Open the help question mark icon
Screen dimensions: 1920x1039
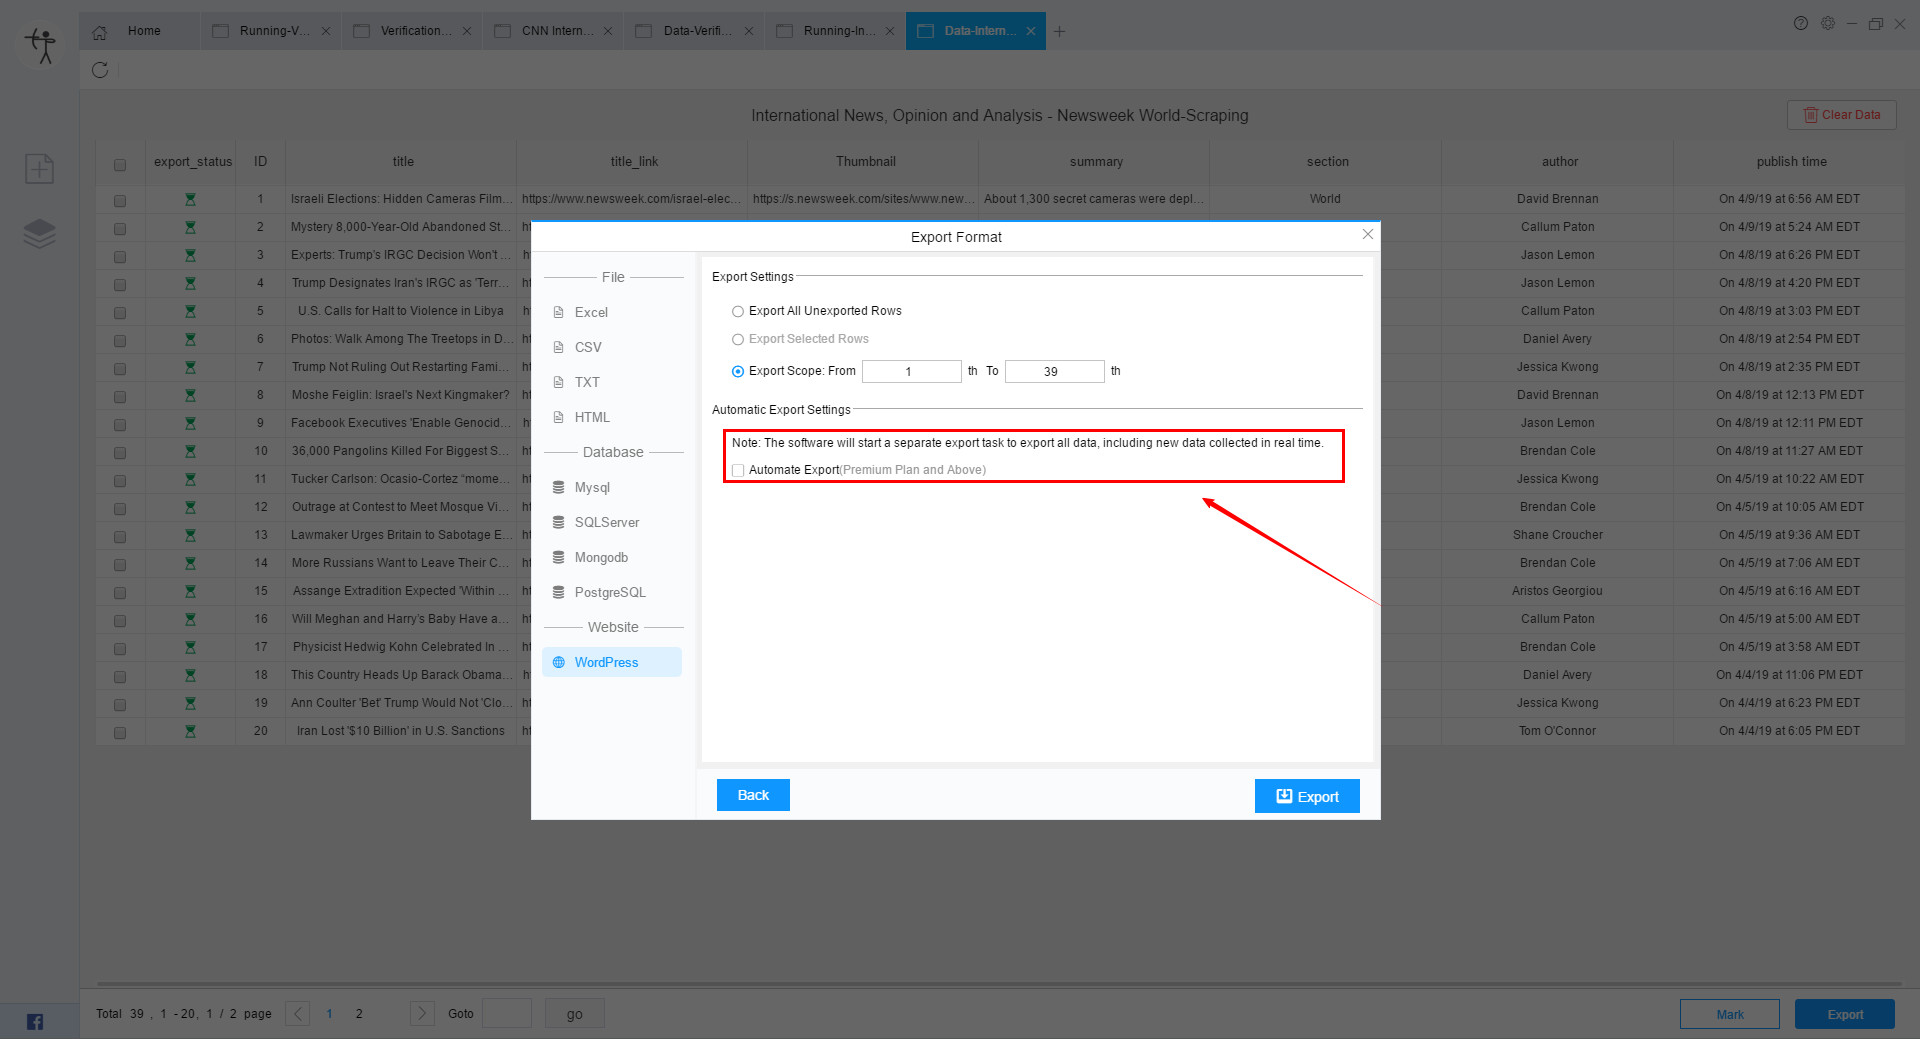1801,23
